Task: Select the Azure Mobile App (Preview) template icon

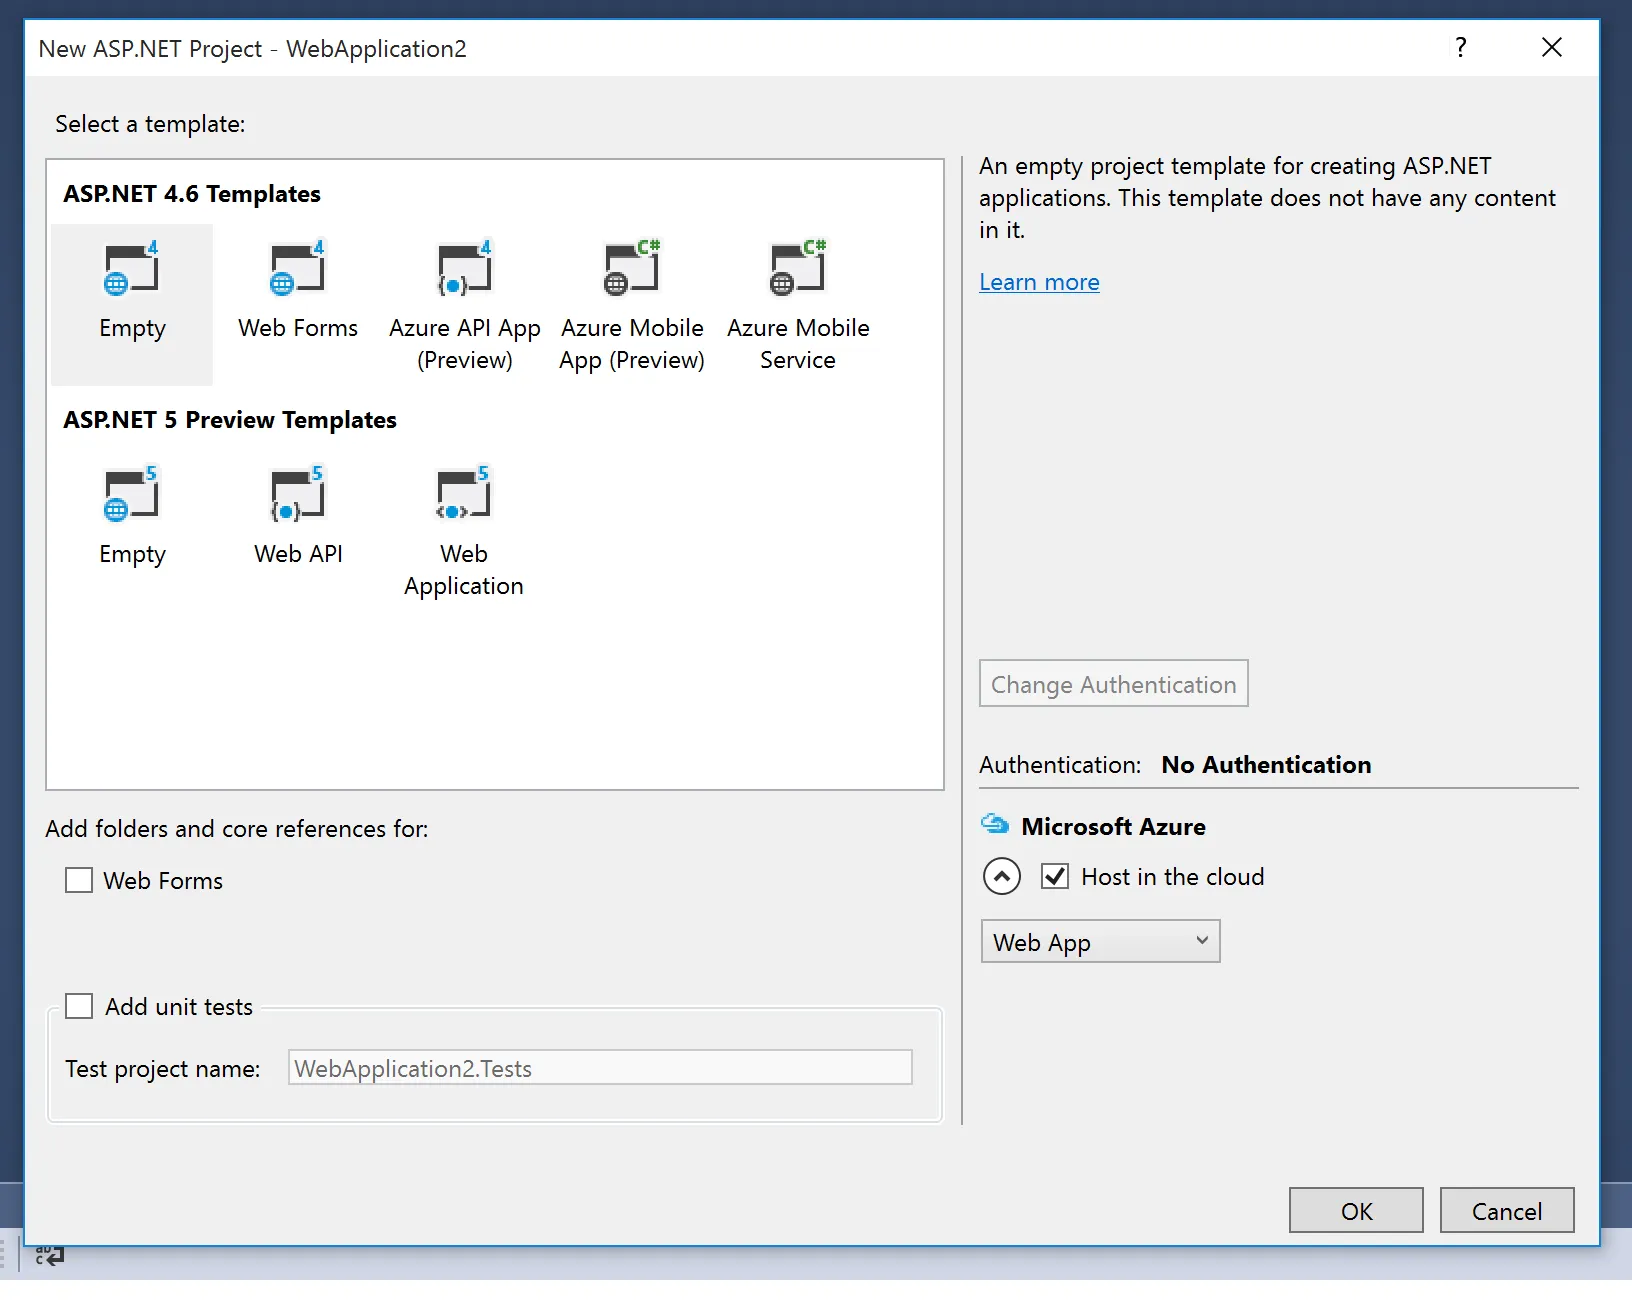Action: coord(632,268)
